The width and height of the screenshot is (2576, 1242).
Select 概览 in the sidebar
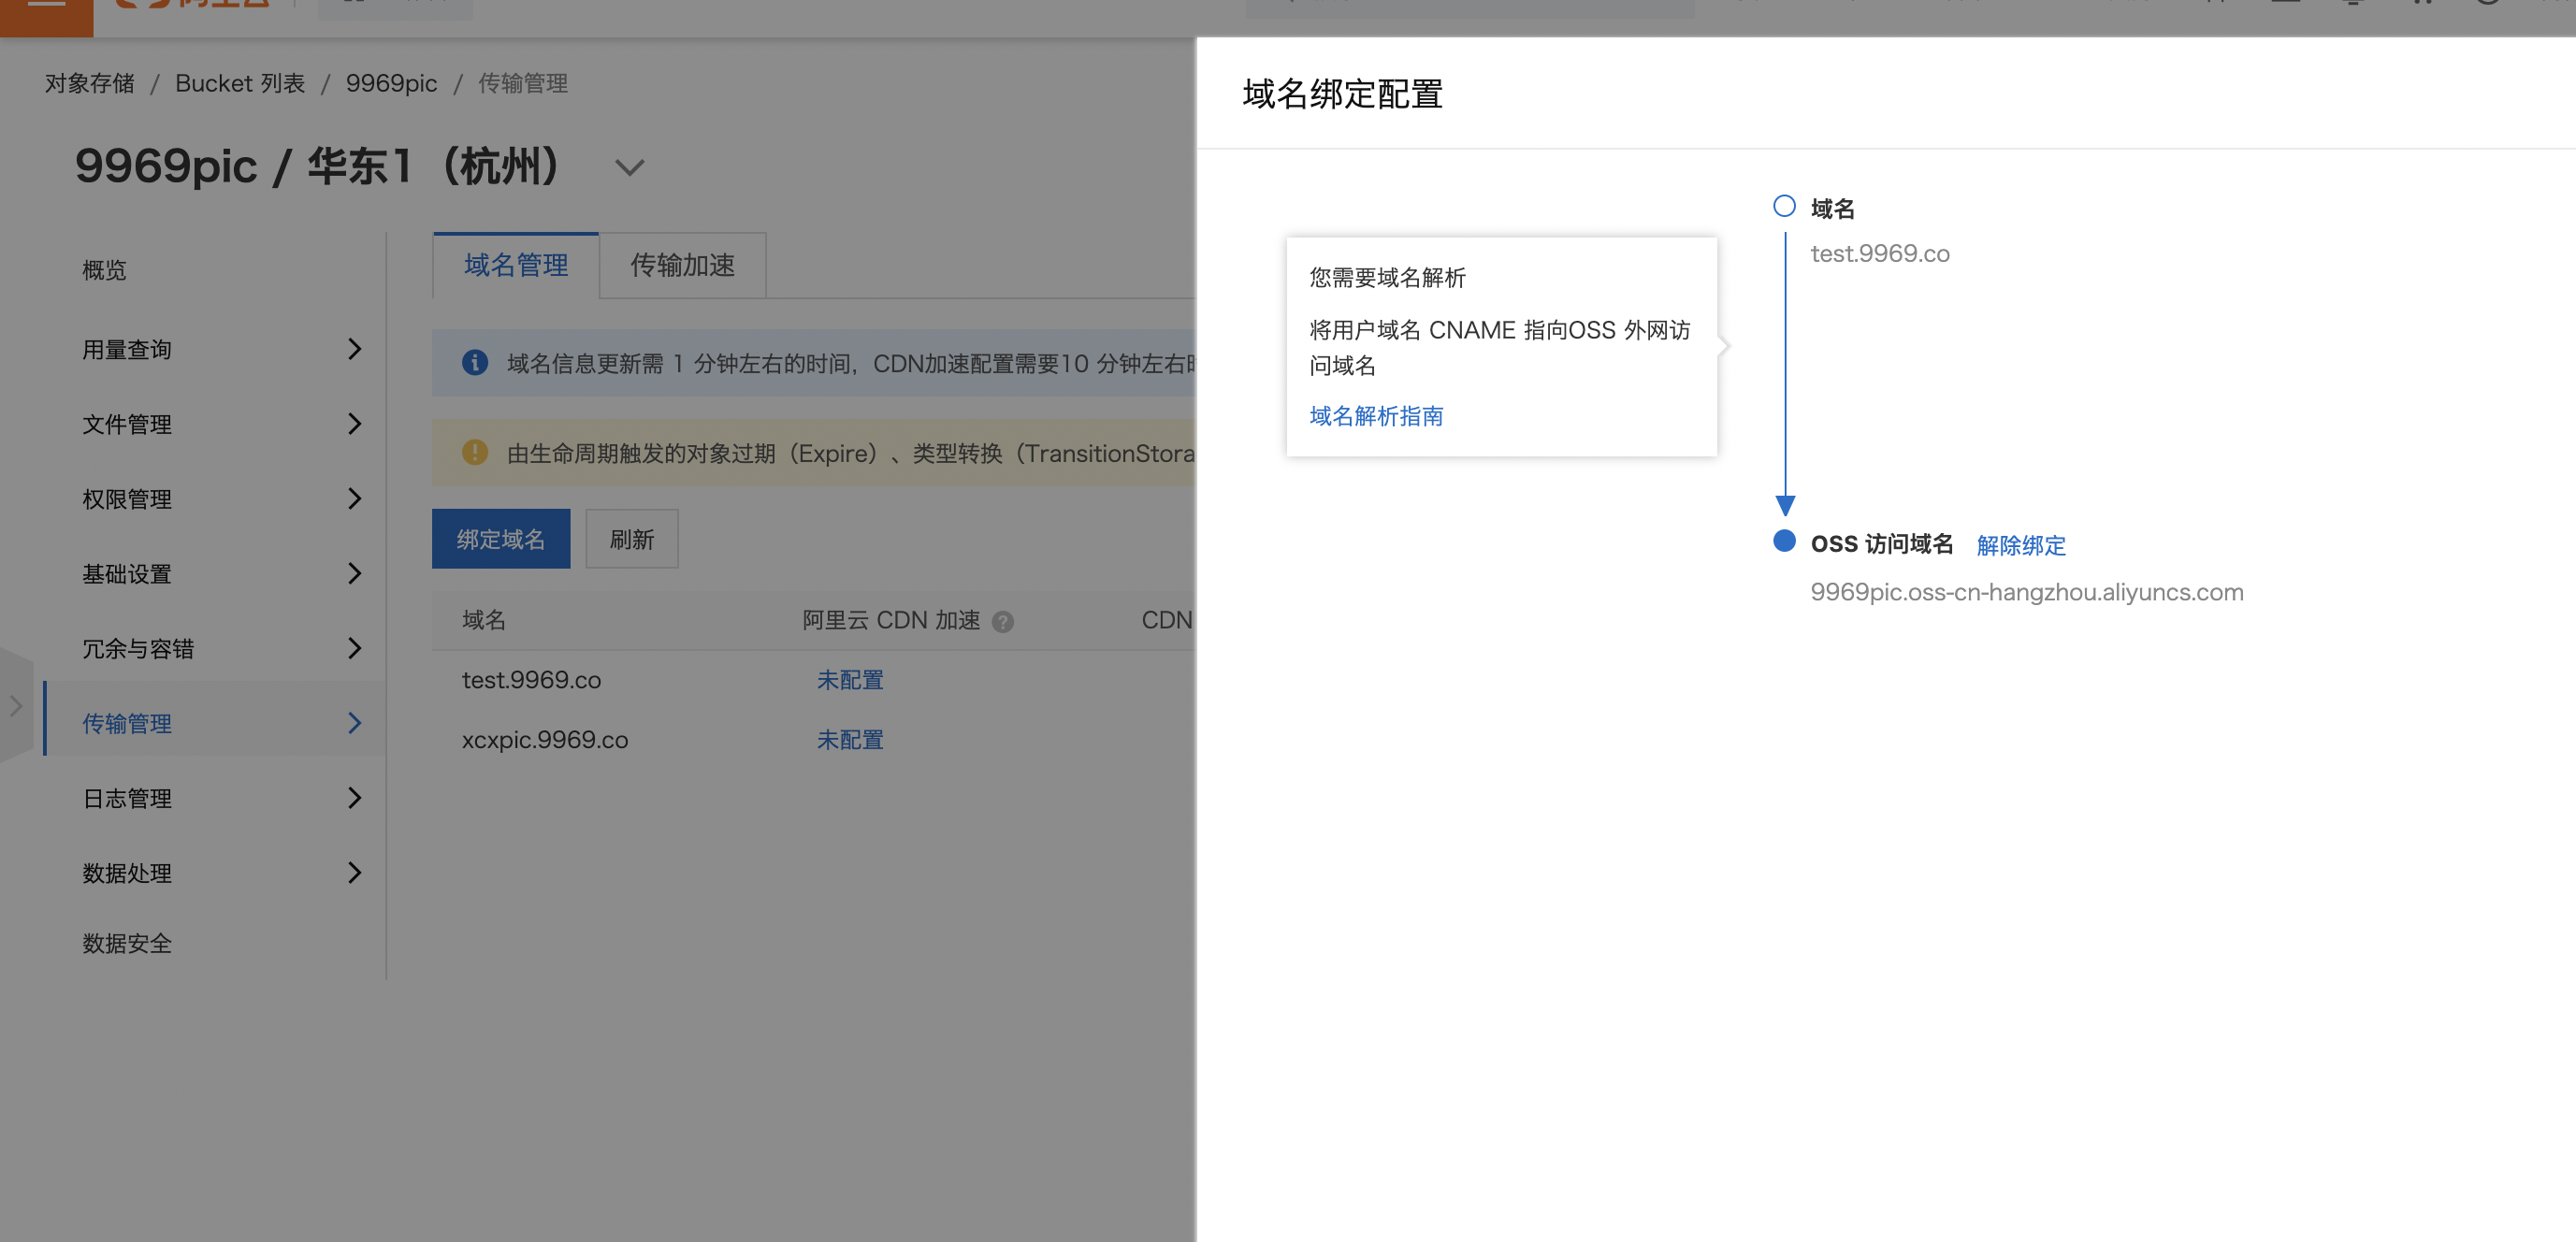[x=105, y=270]
